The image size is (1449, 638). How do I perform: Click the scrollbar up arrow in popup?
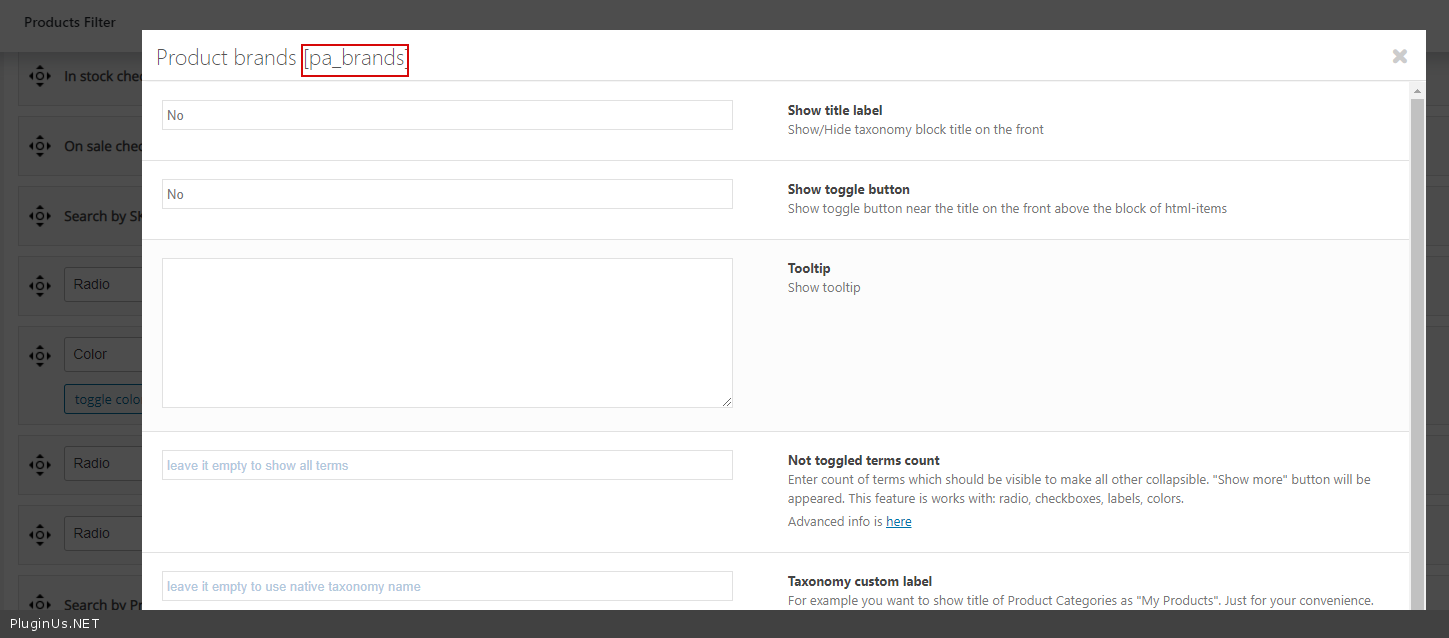coord(1417,90)
